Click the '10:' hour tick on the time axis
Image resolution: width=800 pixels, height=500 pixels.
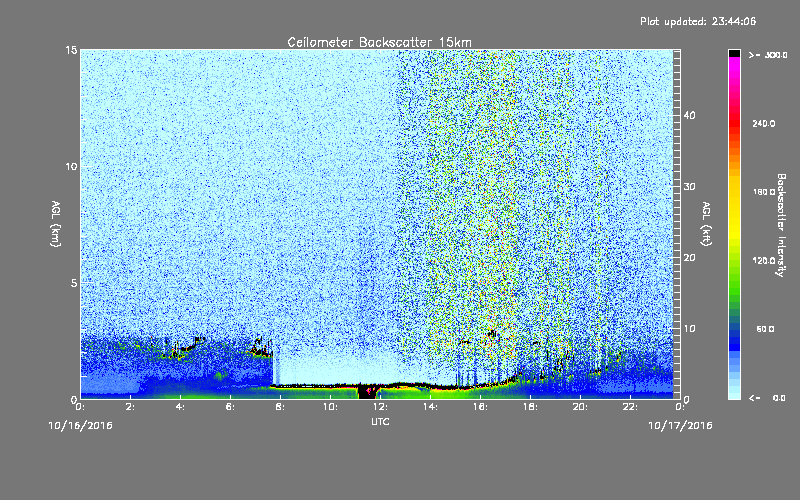(x=330, y=407)
